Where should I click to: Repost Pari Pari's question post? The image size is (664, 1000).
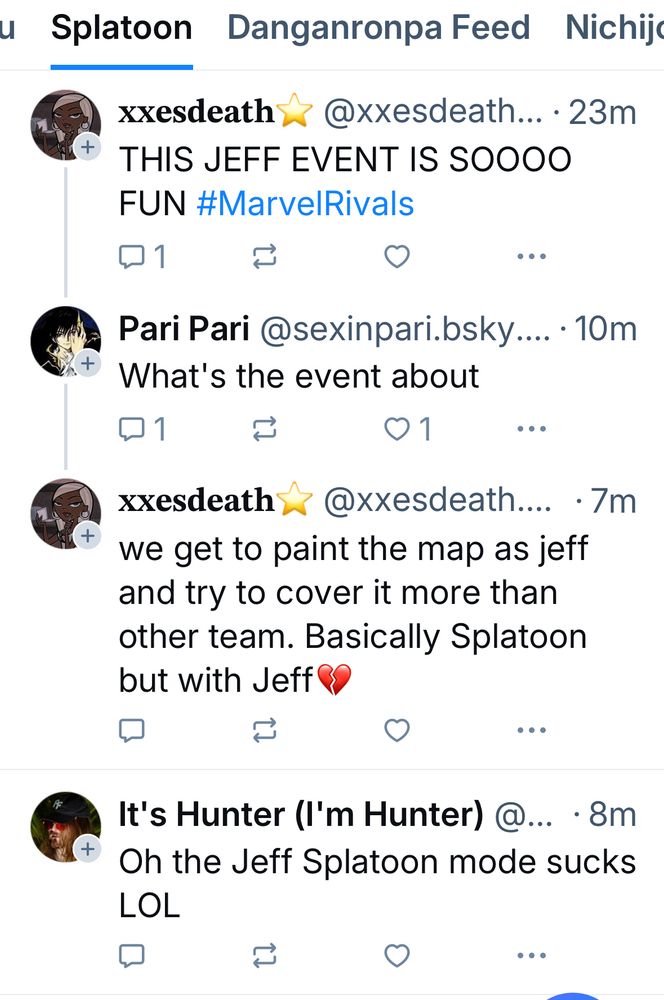[265, 429]
